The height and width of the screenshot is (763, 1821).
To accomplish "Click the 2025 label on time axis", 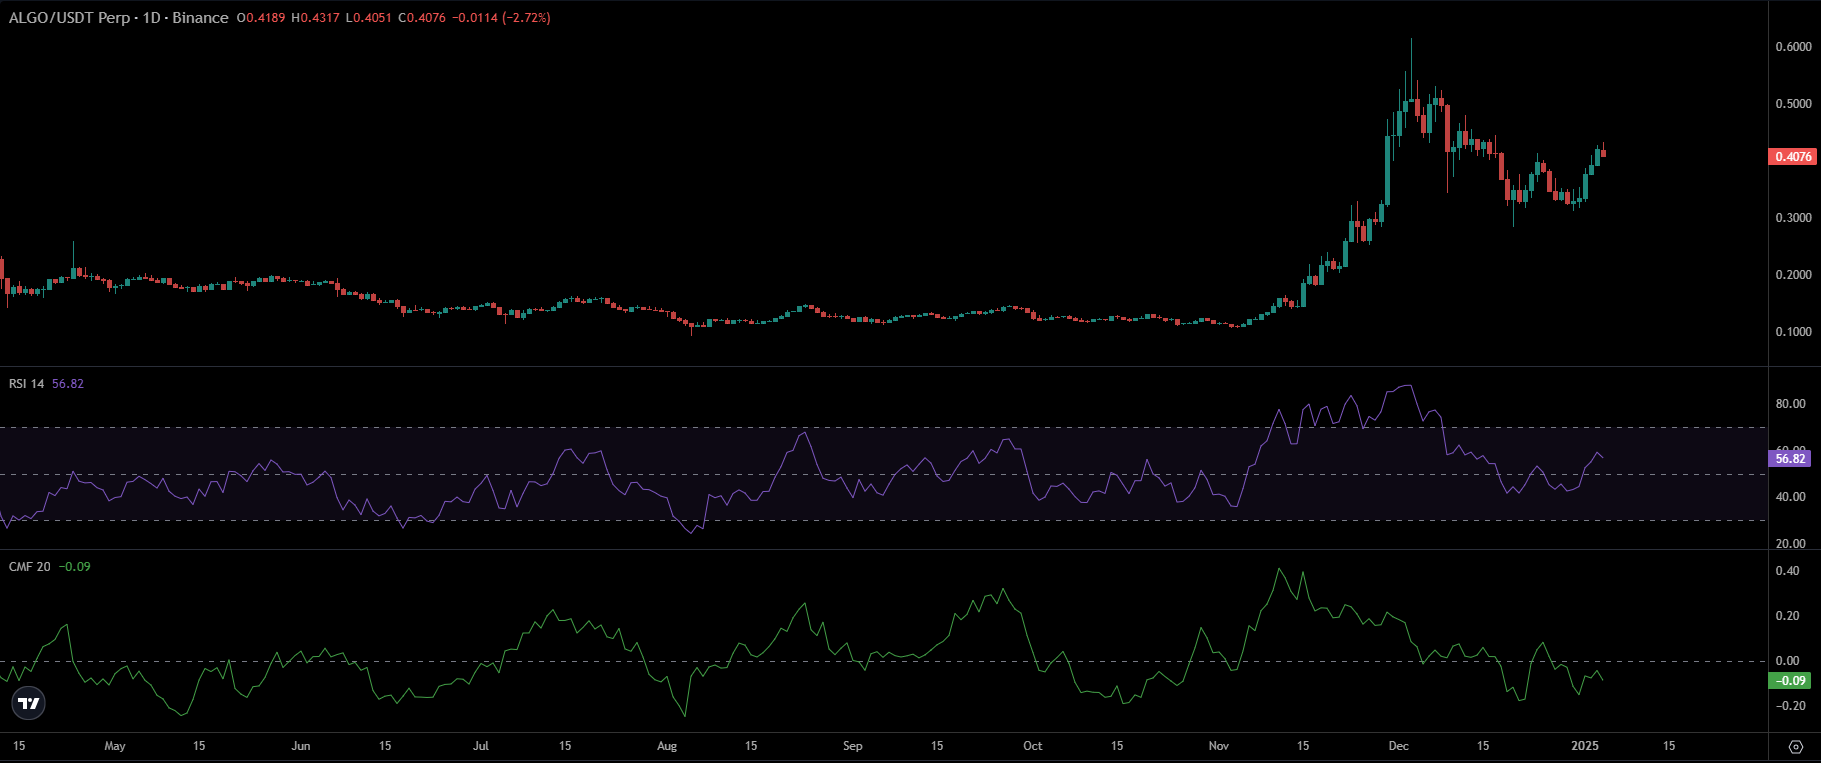I will click(1585, 746).
